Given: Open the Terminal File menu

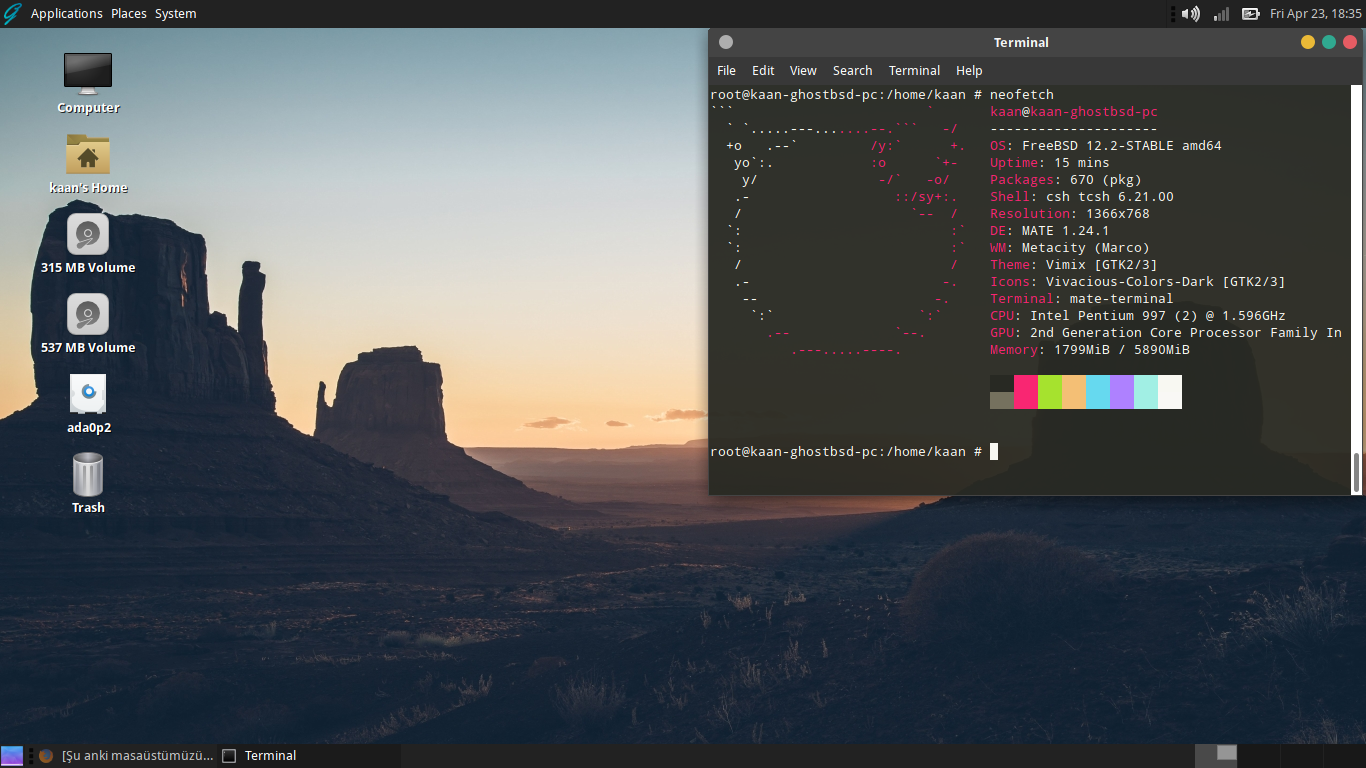Looking at the screenshot, I should click(727, 71).
